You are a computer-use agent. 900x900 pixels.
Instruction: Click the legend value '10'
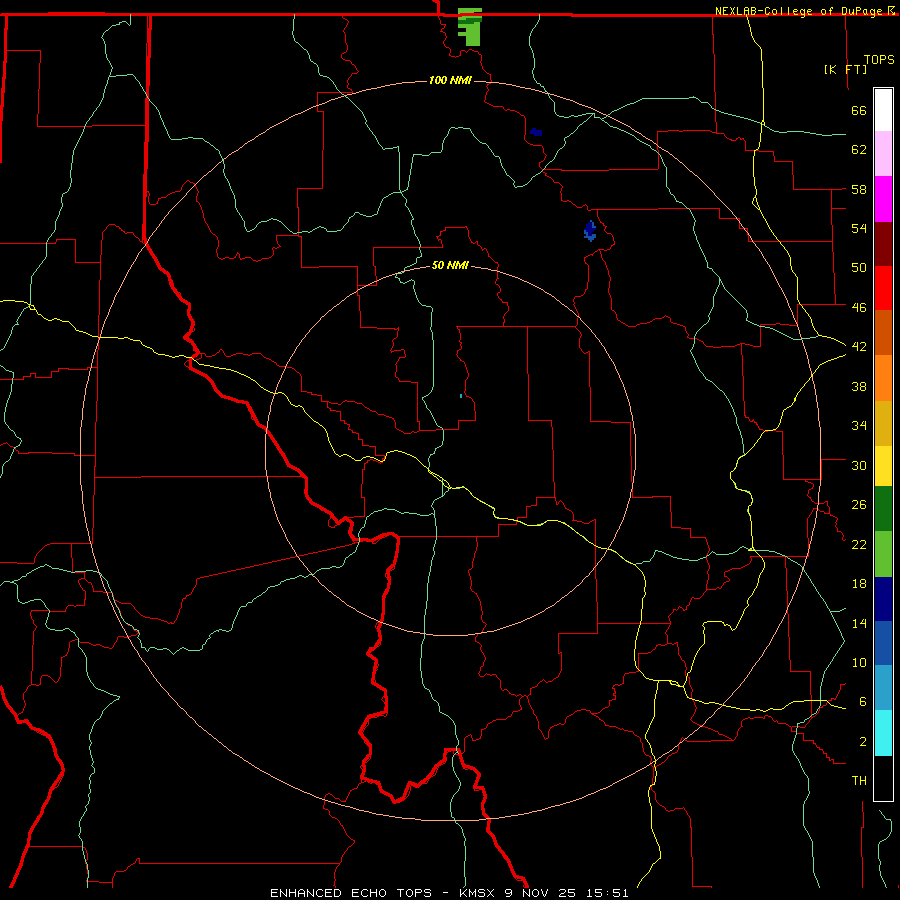pyautogui.click(x=859, y=663)
